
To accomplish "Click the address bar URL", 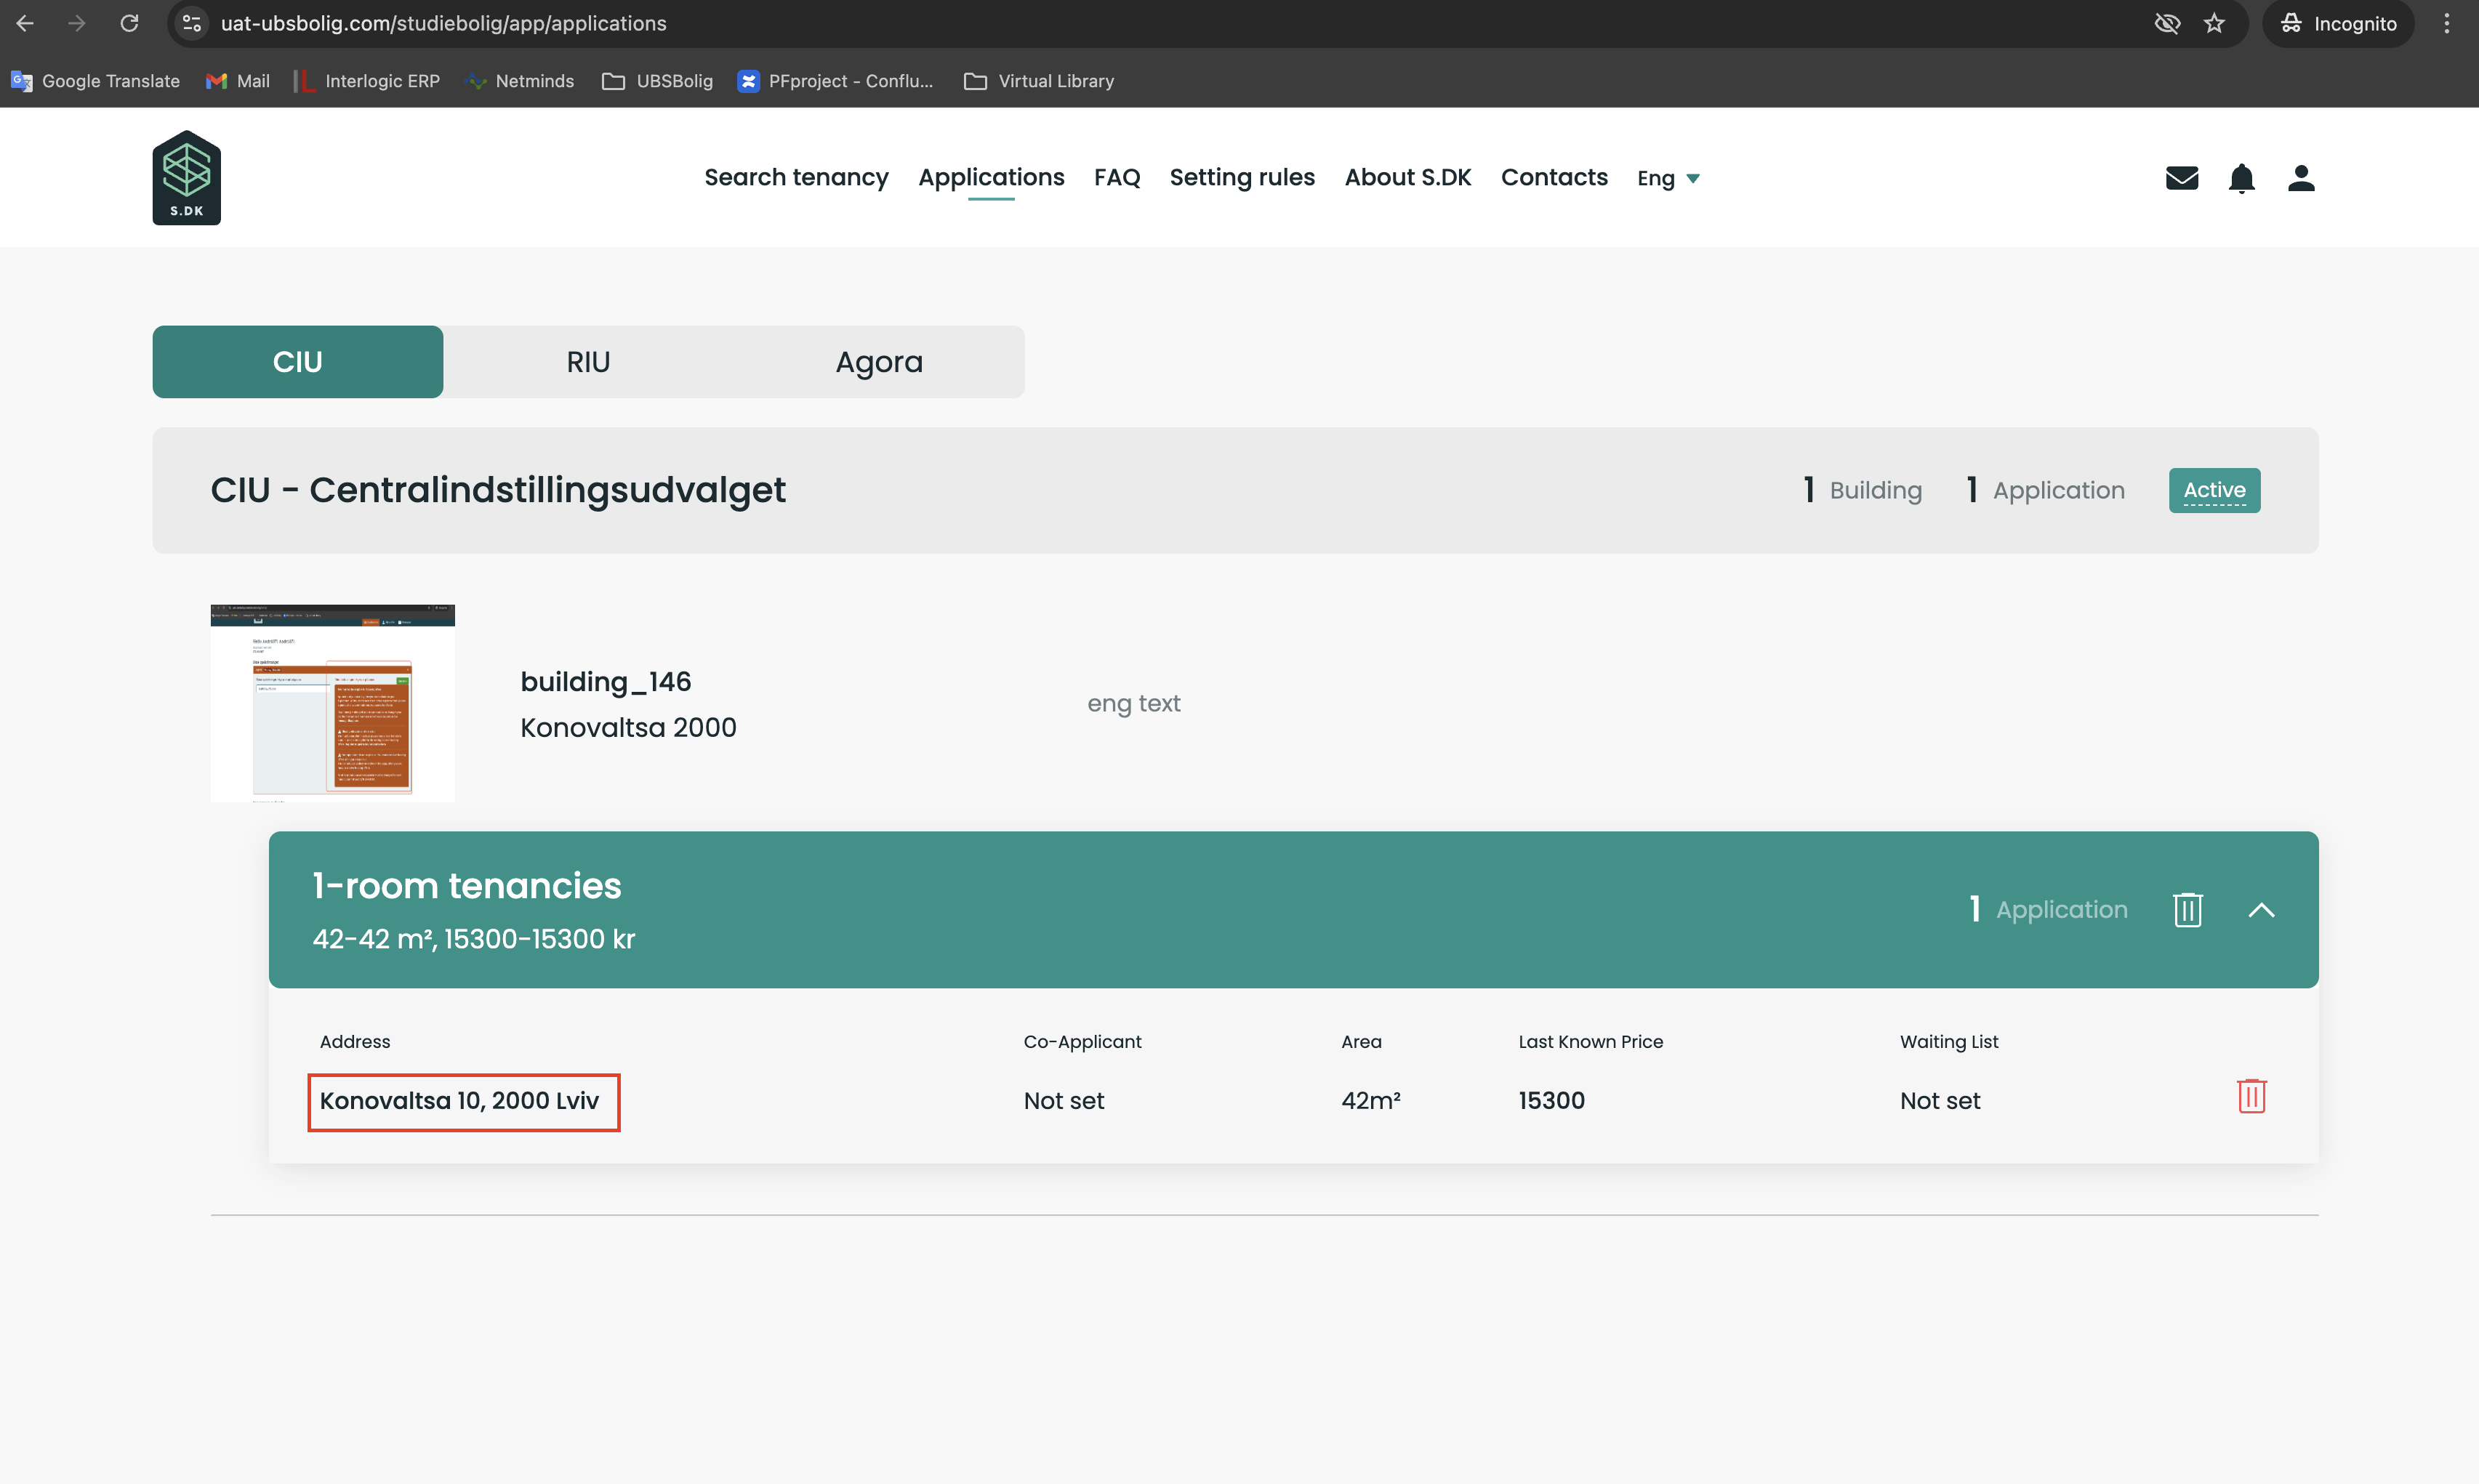I will click(x=443, y=23).
